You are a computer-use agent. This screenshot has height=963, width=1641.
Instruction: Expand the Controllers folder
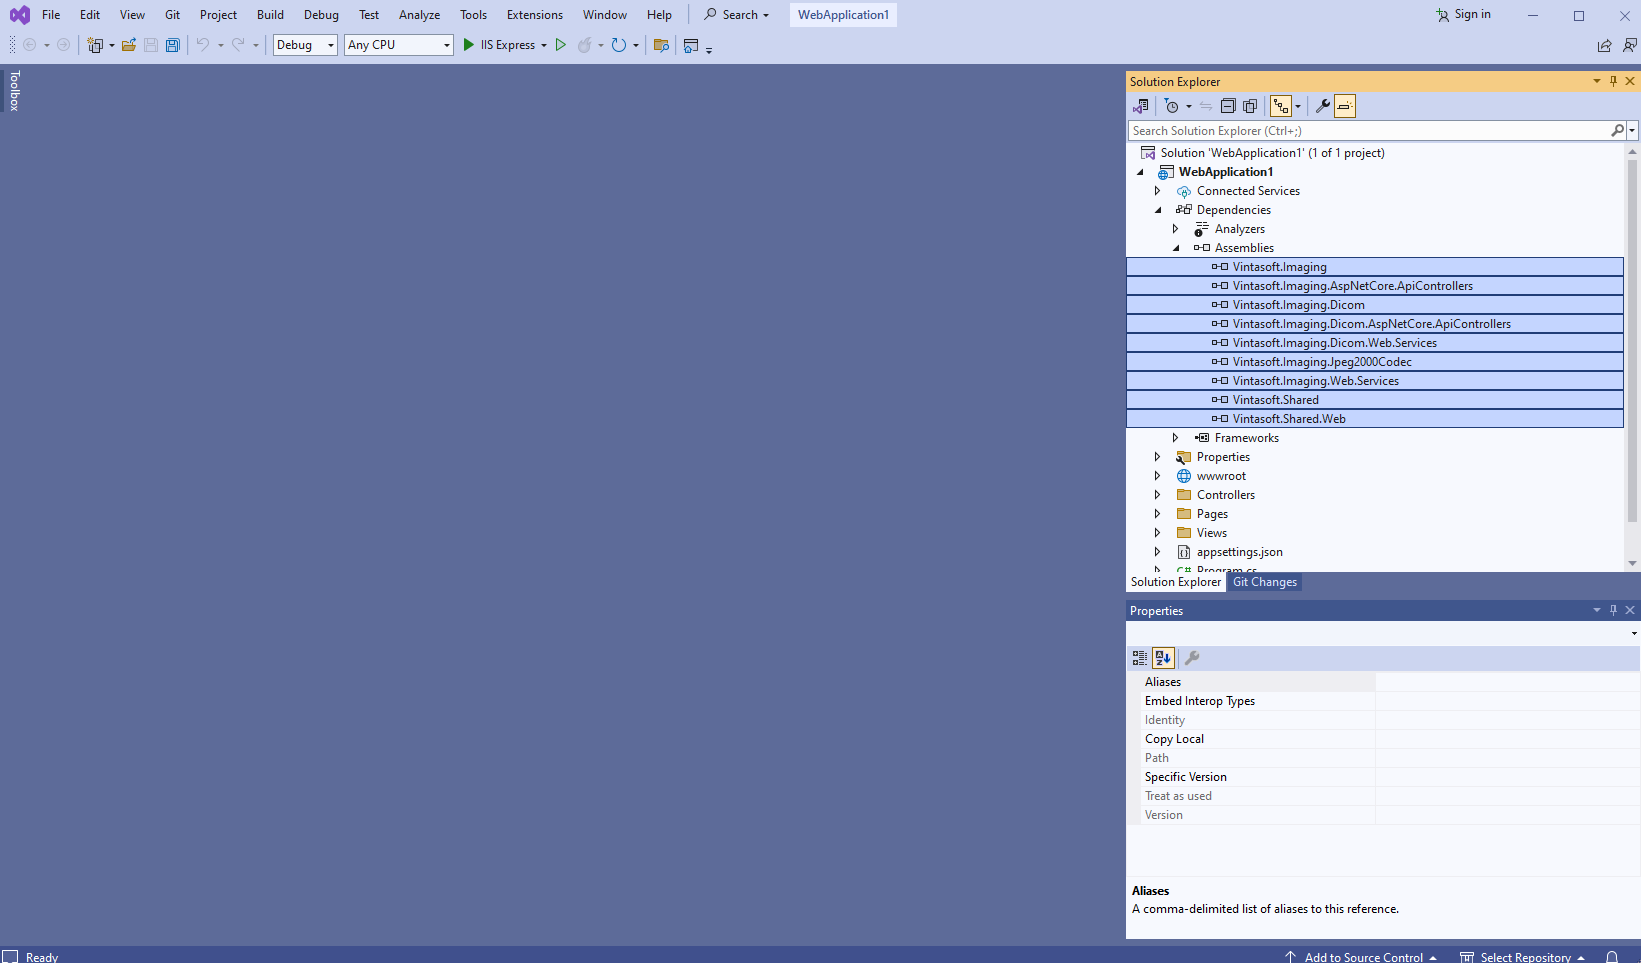1158,495
